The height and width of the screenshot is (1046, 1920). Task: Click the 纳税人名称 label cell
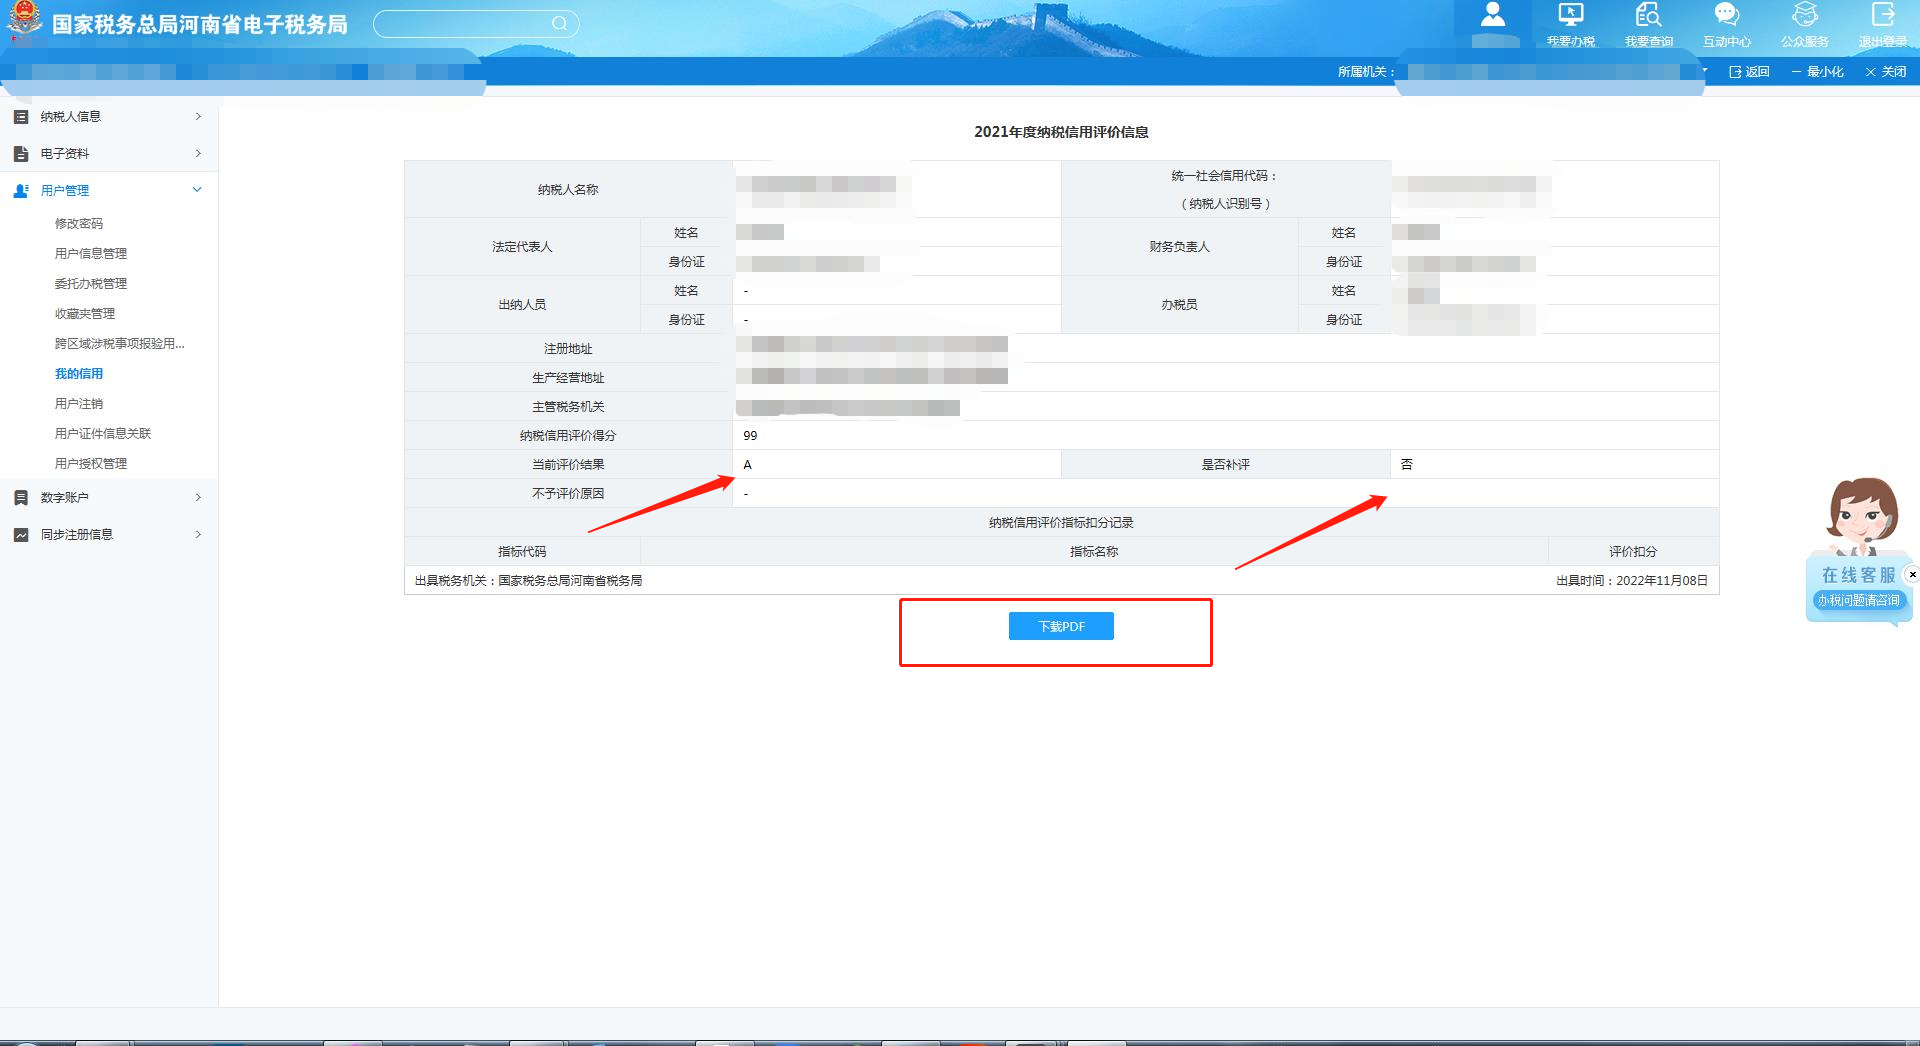(x=568, y=190)
